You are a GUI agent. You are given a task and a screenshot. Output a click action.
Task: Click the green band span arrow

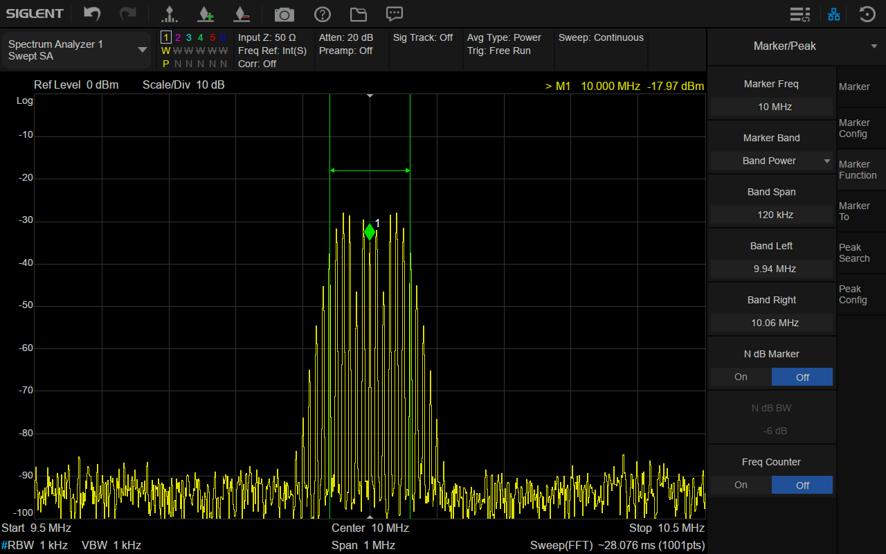tap(370, 170)
